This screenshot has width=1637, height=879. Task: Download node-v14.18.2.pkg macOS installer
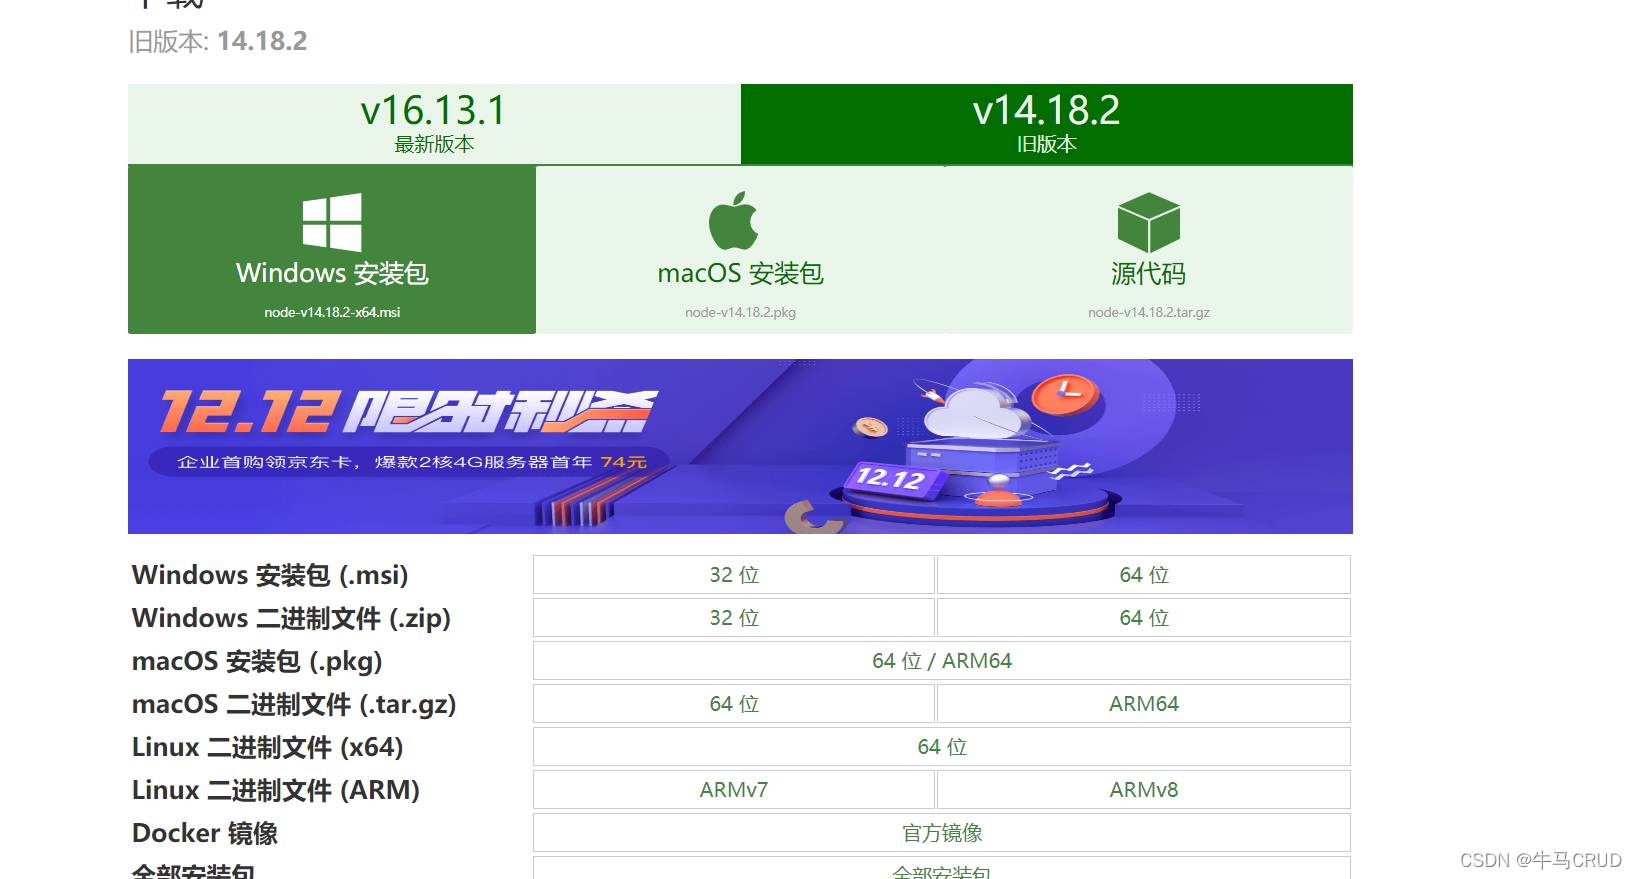741,249
